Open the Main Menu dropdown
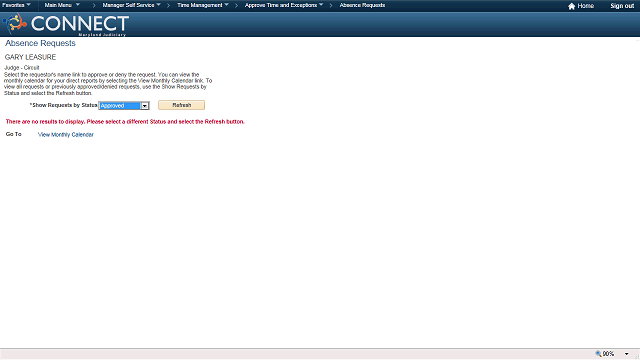 62,5
